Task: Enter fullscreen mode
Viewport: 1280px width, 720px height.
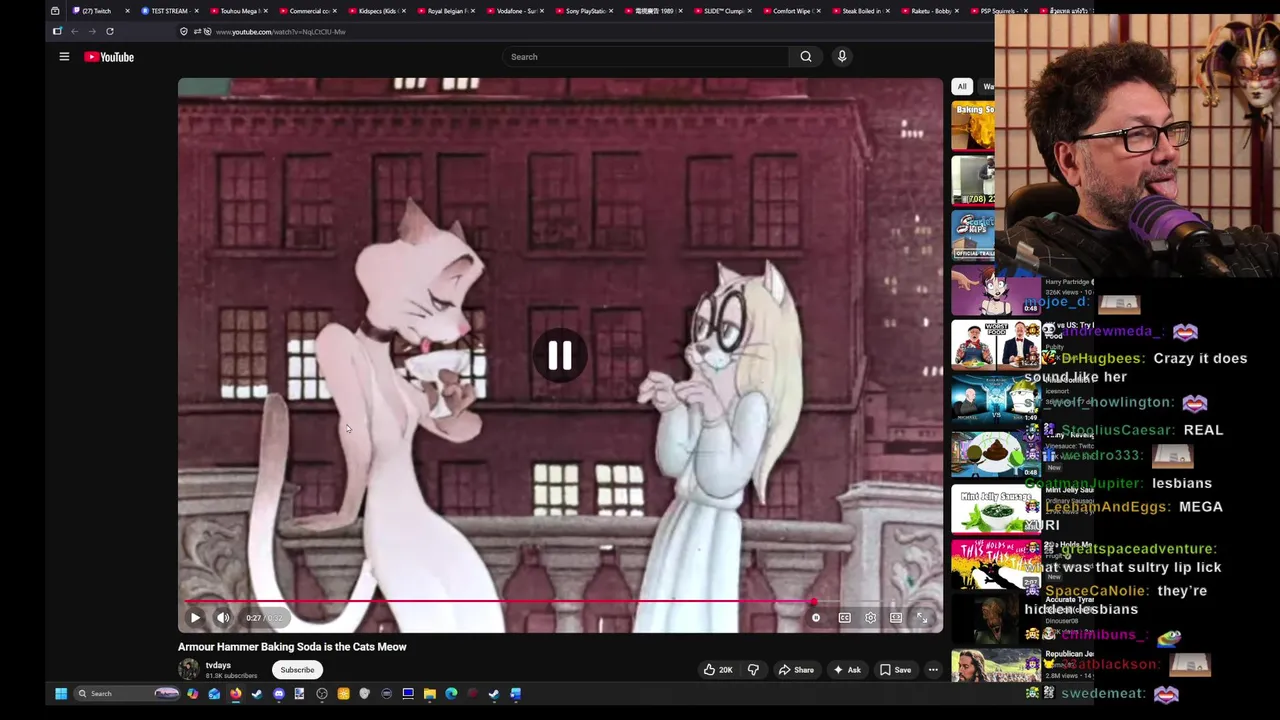Action: (x=922, y=618)
